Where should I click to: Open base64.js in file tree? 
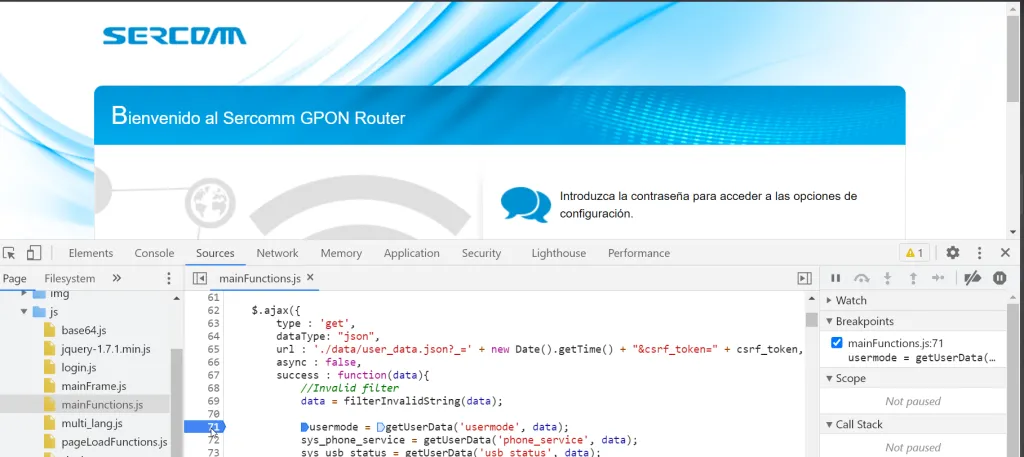(x=84, y=330)
